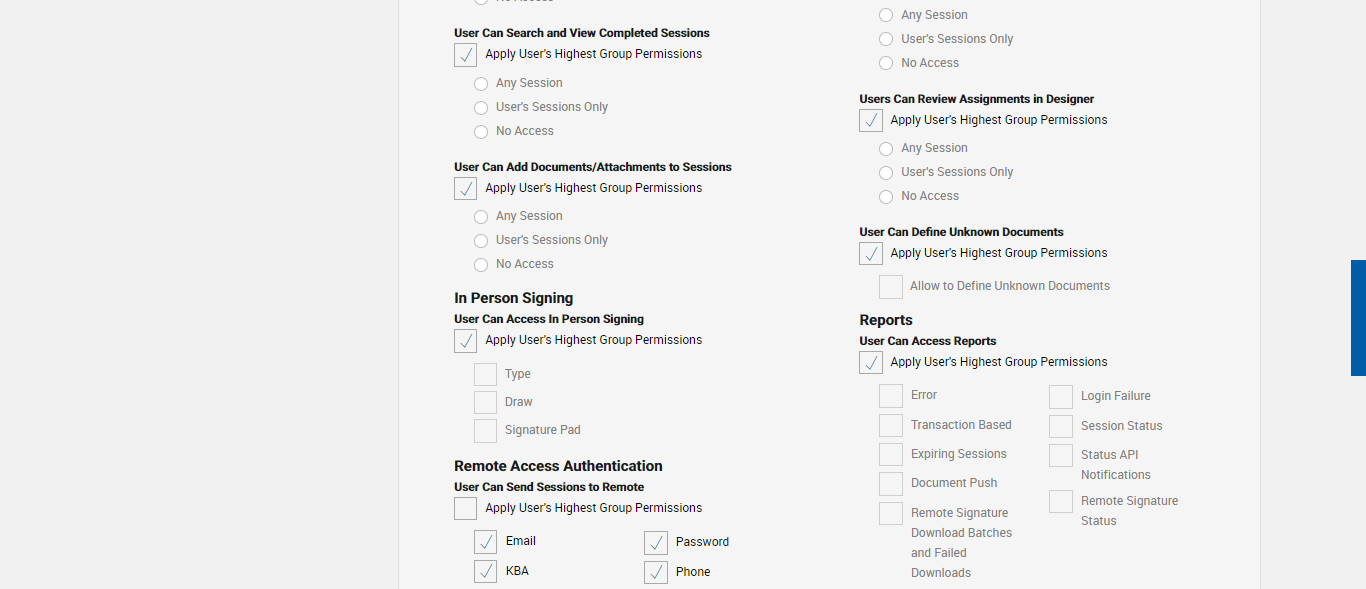Uncheck the Email authentication checkbox
Screen dimensions: 1366x589
point(485,542)
